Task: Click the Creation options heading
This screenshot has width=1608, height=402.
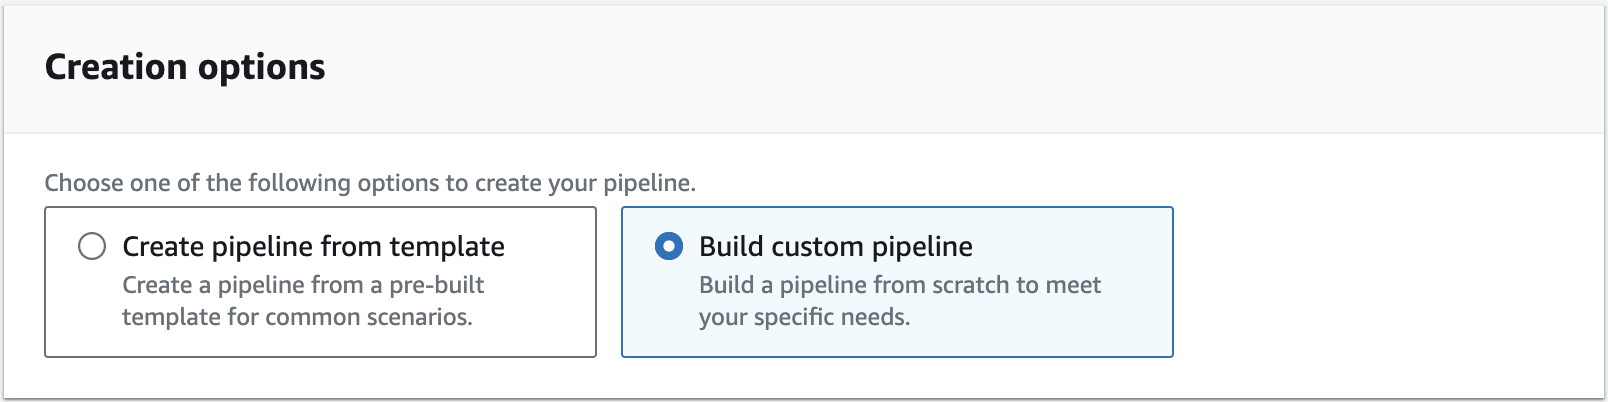Action: (185, 67)
